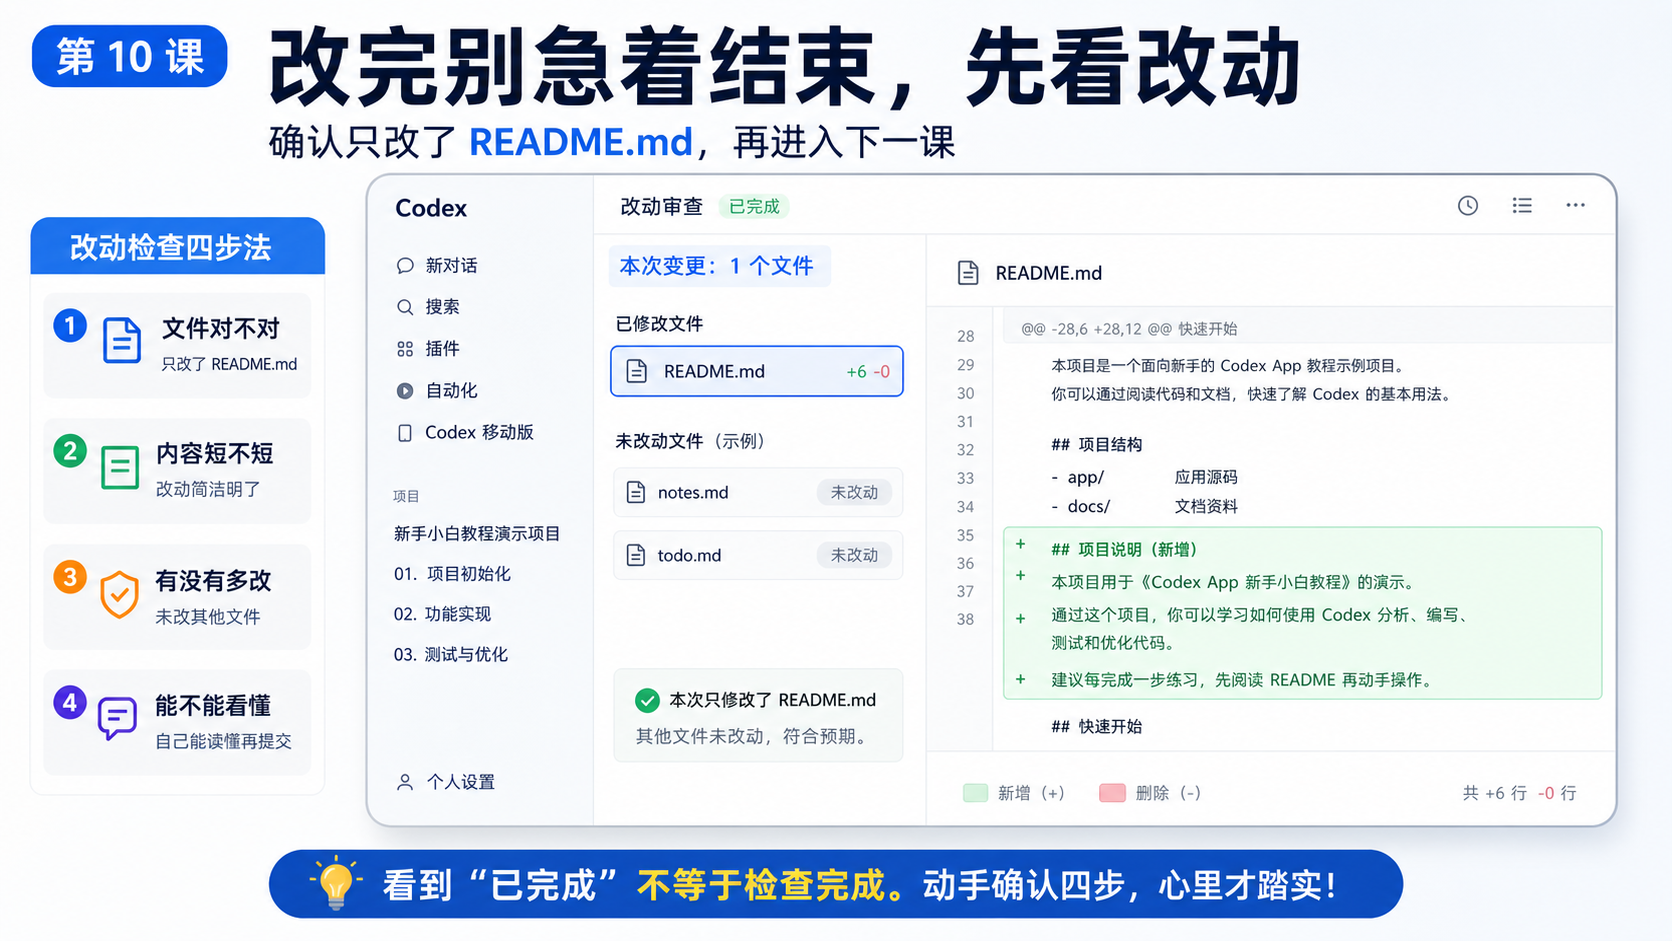This screenshot has height=941, width=1672.
Task: Open the three-dot more menu
Action: pos(1575,206)
